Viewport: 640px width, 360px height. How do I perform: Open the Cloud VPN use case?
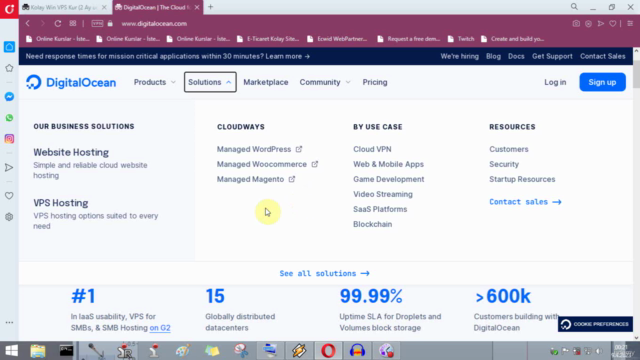pos(372,149)
